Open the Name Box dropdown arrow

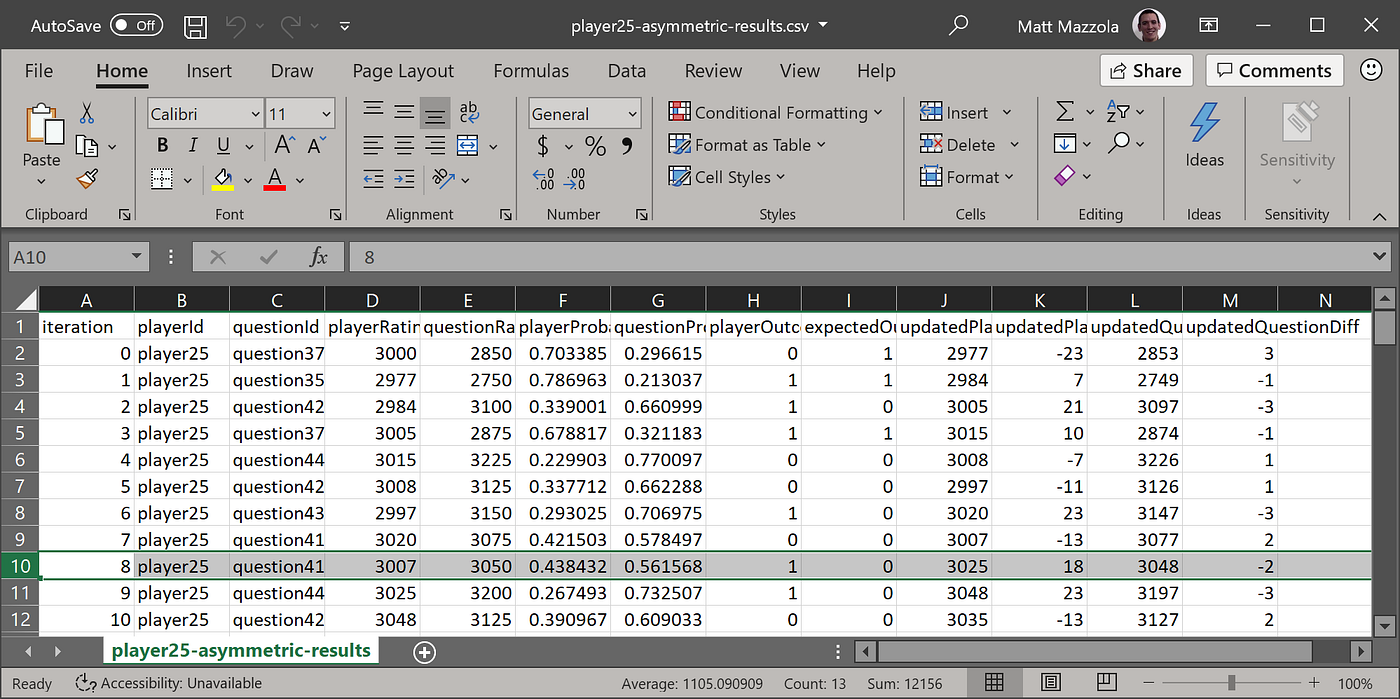(x=137, y=257)
